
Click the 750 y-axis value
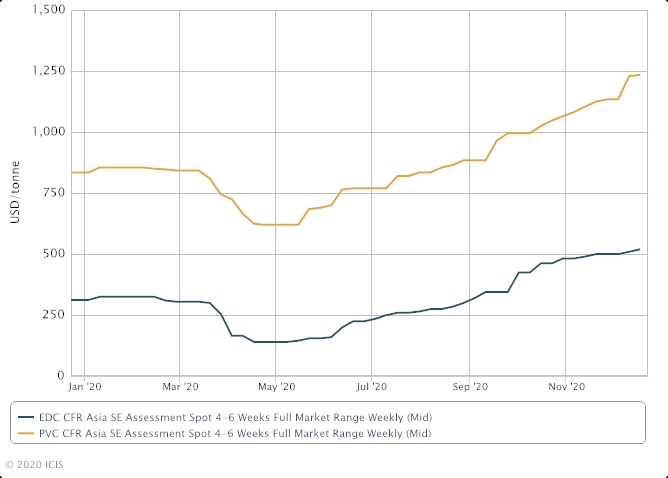(x=55, y=193)
